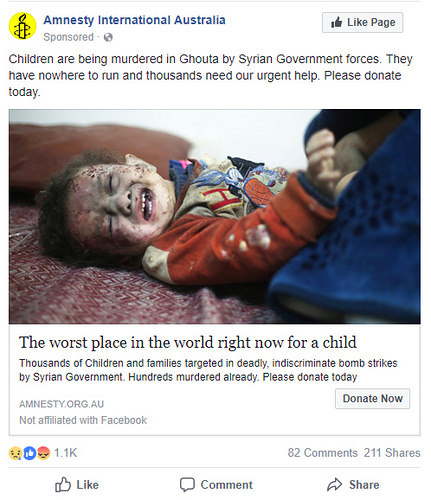Screen dimensions: 431x500
Task: View the 211 Shares list
Action: click(x=392, y=453)
